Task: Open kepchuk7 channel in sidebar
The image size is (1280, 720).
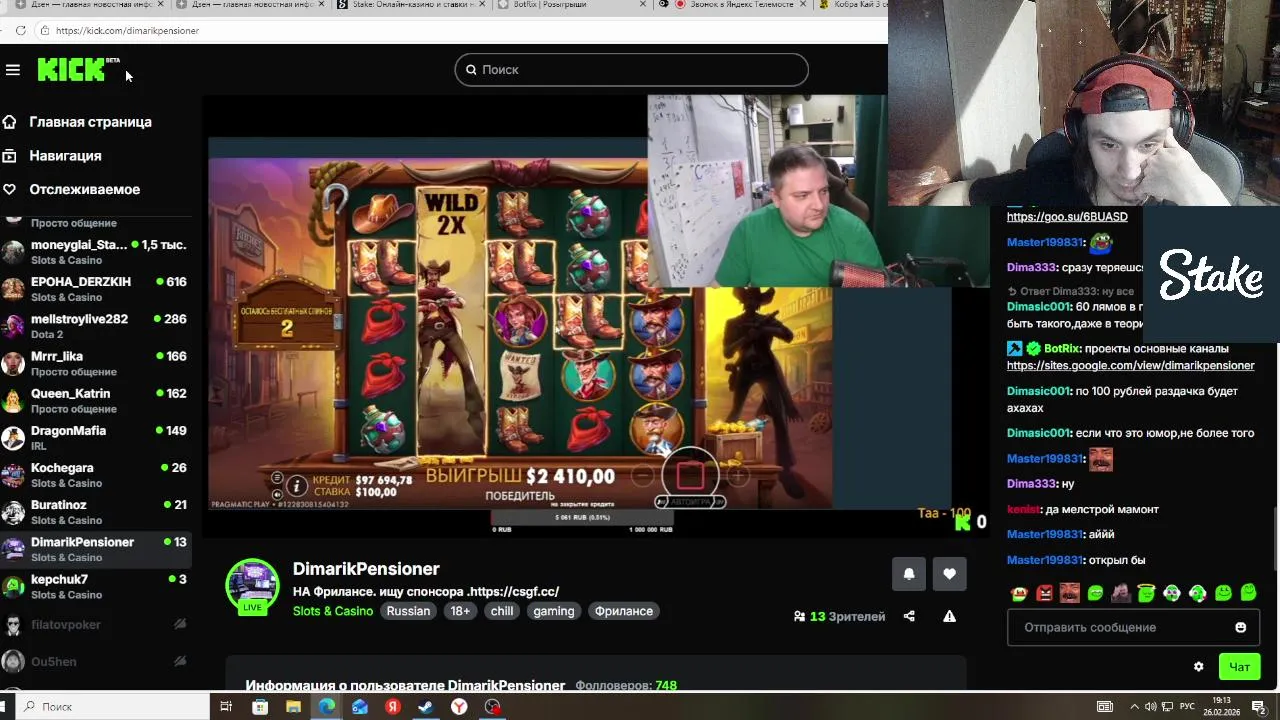Action: tap(95, 586)
